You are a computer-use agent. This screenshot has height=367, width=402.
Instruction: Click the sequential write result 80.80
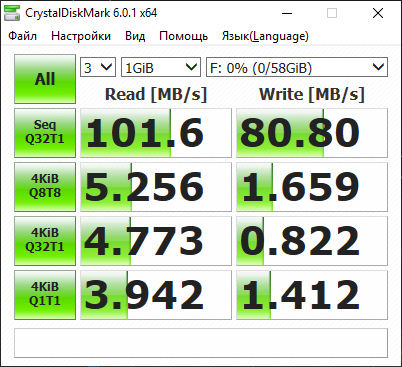(x=312, y=133)
